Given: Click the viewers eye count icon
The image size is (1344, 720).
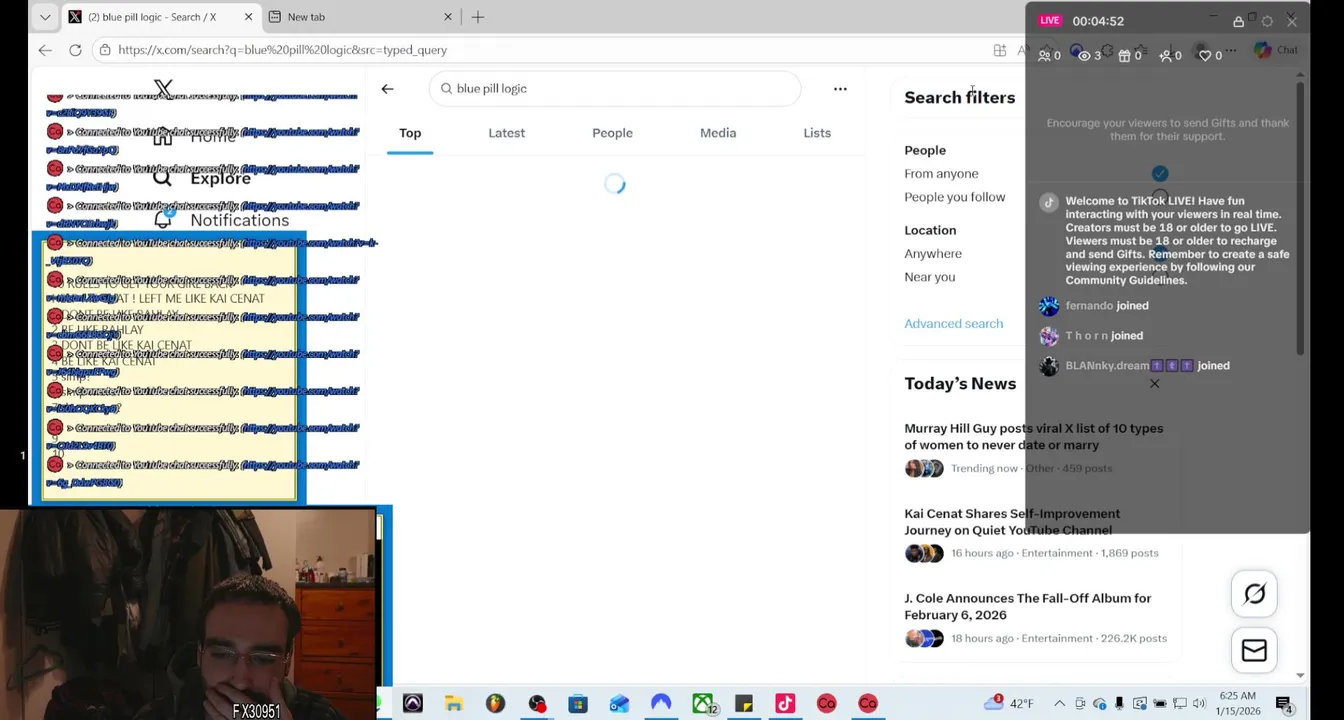Looking at the screenshot, I should pos(1084,56).
